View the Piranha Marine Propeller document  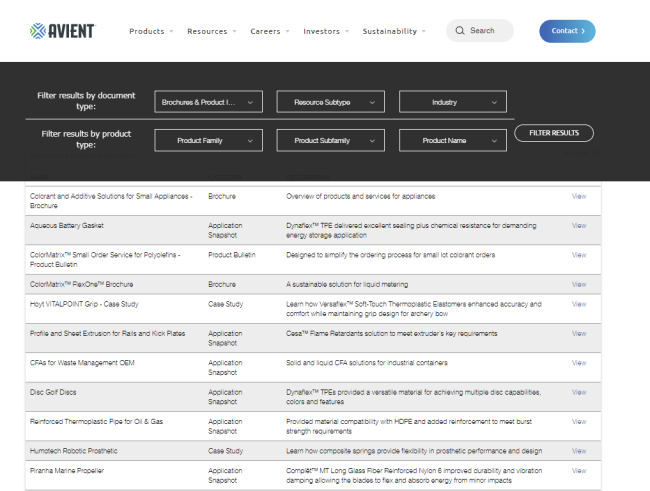tap(579, 470)
